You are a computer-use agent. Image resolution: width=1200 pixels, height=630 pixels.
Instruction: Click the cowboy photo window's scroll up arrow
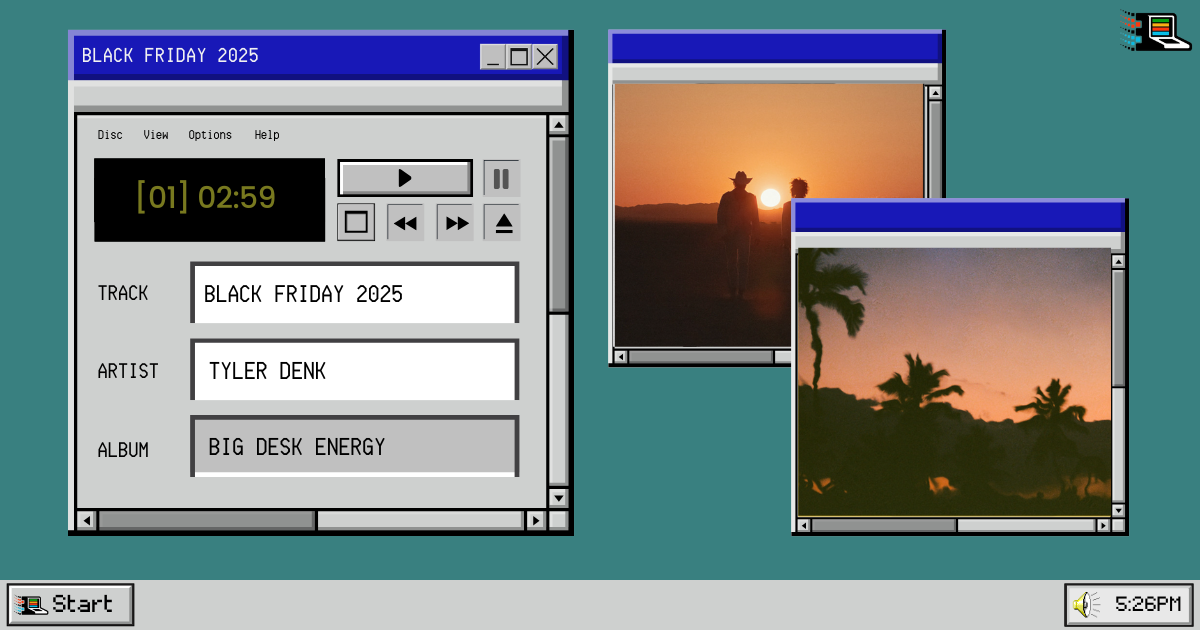pos(935,93)
